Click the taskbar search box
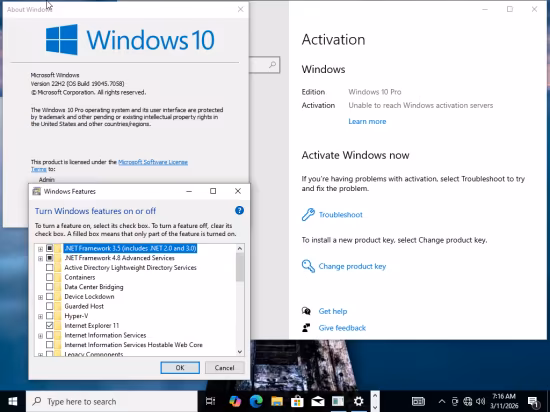Screen dimensions: 550x412 click(112, 401)
